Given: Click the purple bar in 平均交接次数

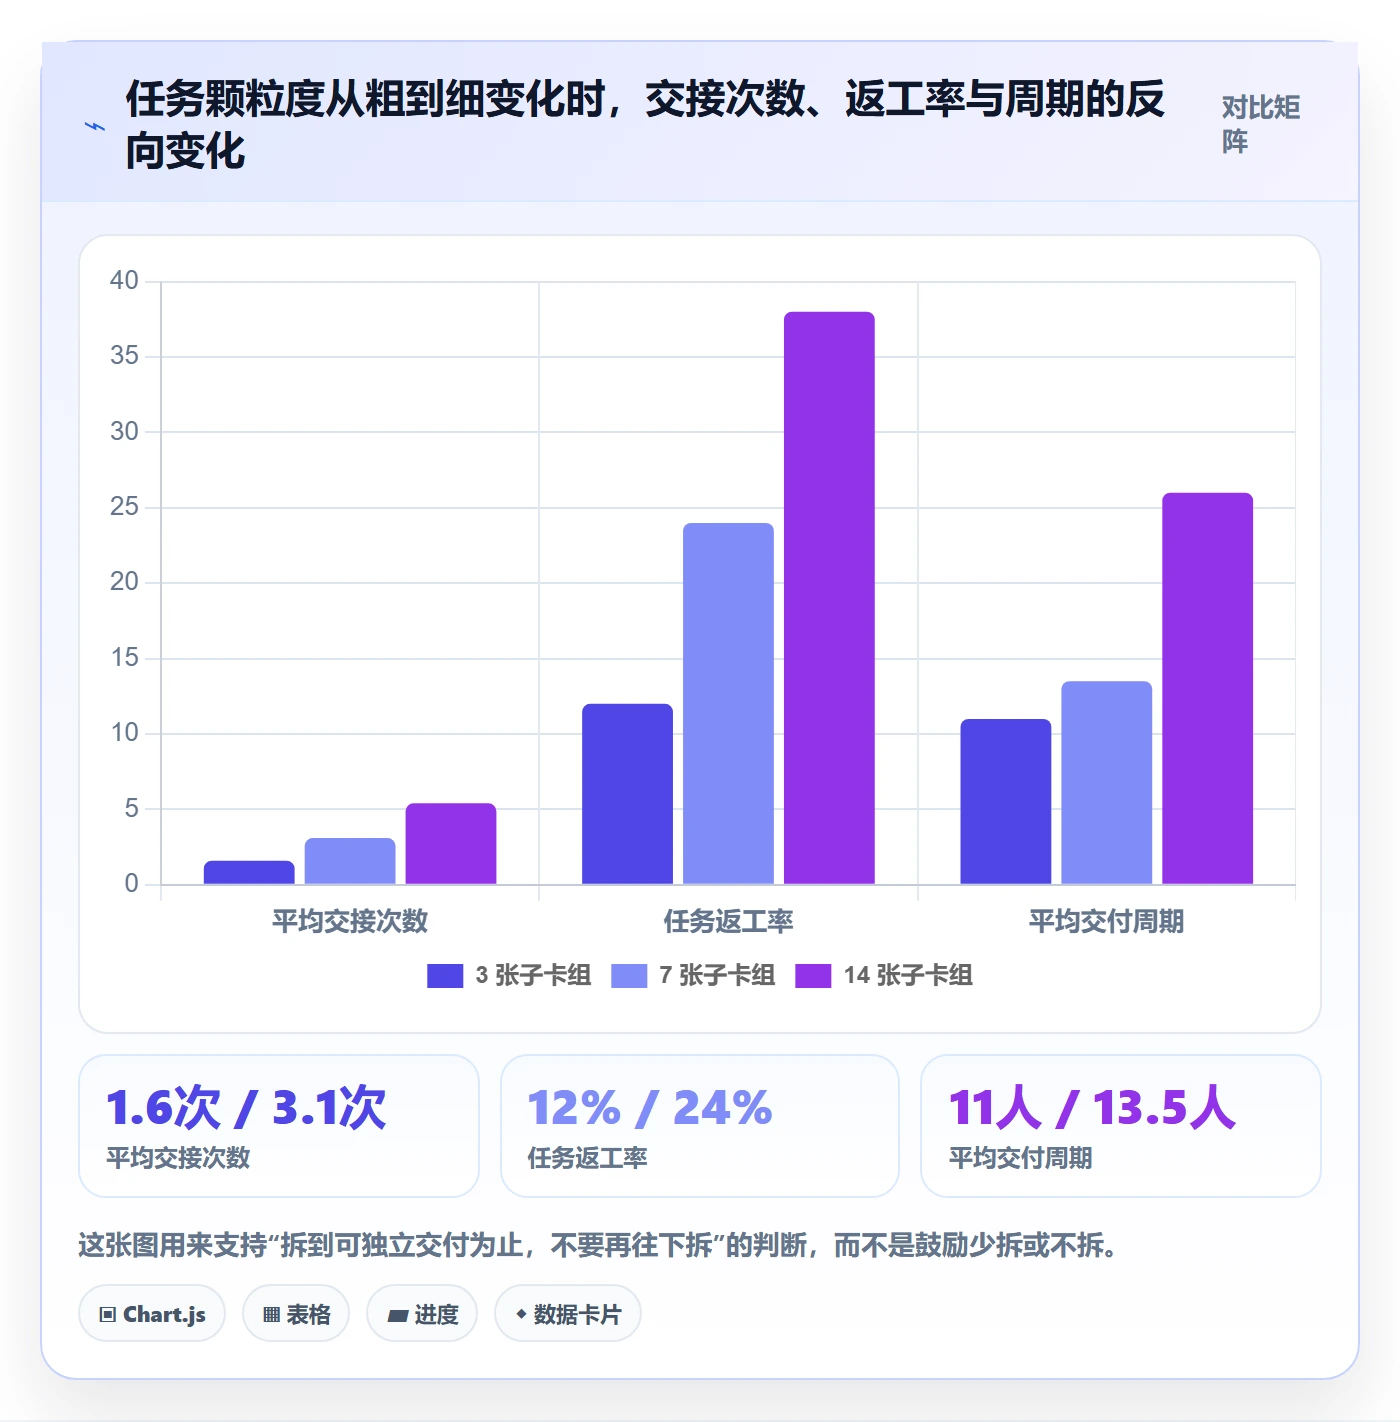Looking at the screenshot, I should [450, 844].
